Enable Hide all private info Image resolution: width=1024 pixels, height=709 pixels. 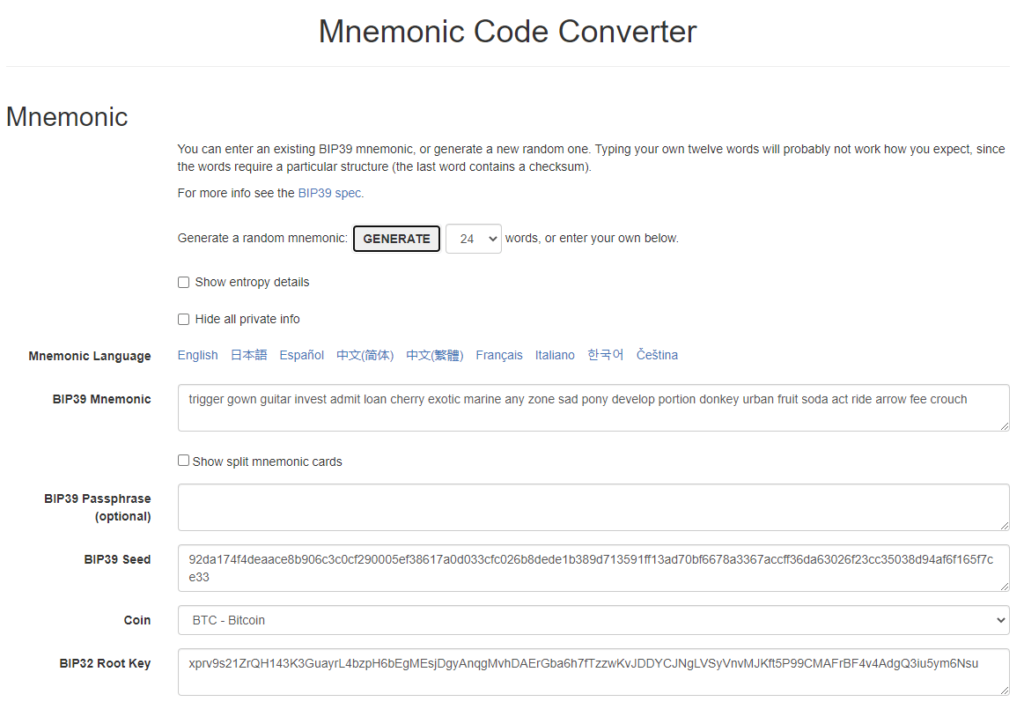click(x=184, y=318)
